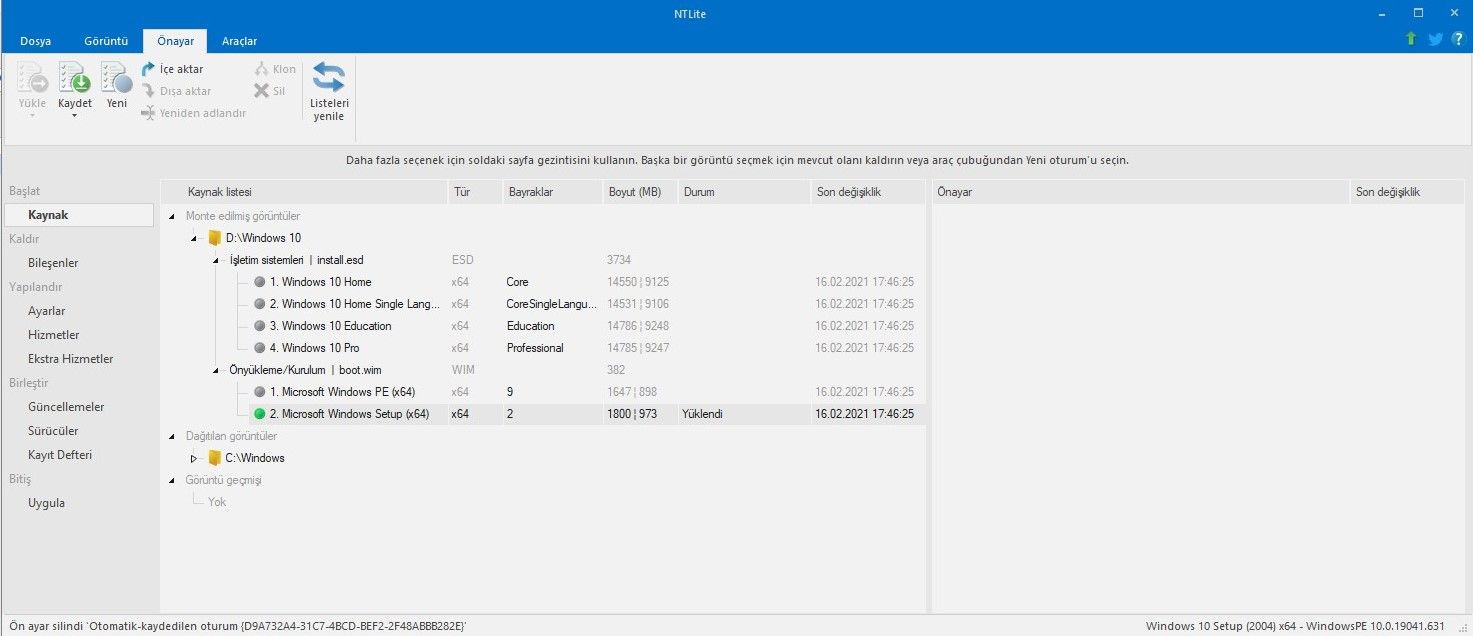The image size is (1473, 636).
Task: Switch to the Görüntü tab
Action: point(104,41)
